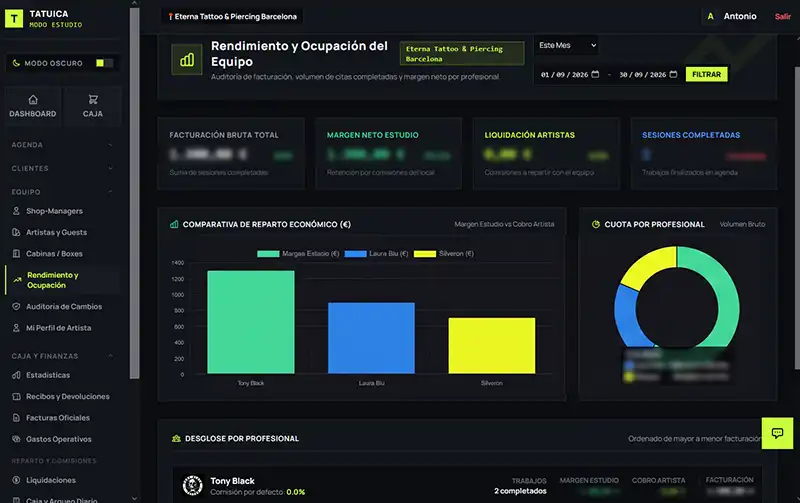Open Auditoría de Cambios page

click(x=64, y=307)
